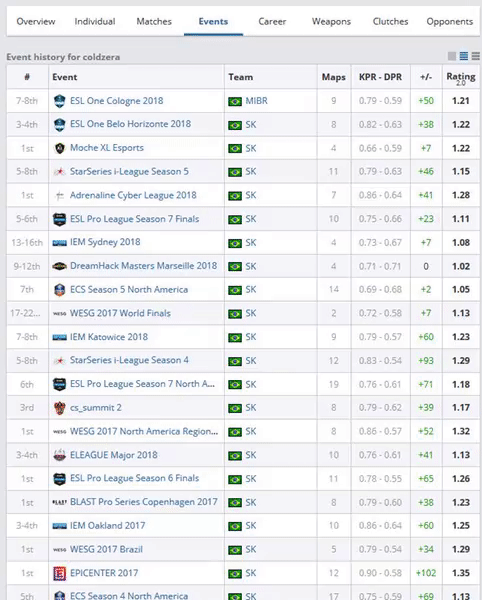Click the EPICENTER 2017 logo
482x600 pixels.
tap(59, 573)
